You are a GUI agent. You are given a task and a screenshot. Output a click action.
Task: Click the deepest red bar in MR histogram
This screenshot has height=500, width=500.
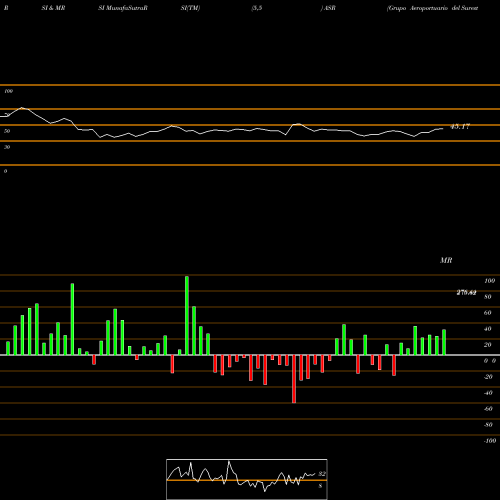pos(294,379)
